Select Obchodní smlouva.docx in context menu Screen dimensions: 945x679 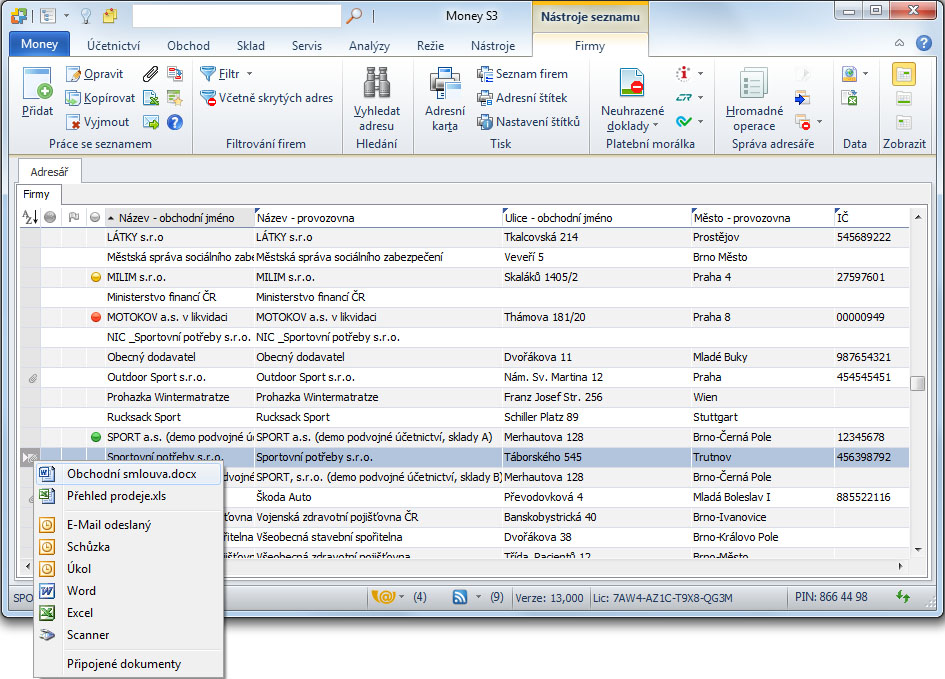pyautogui.click(x=128, y=474)
